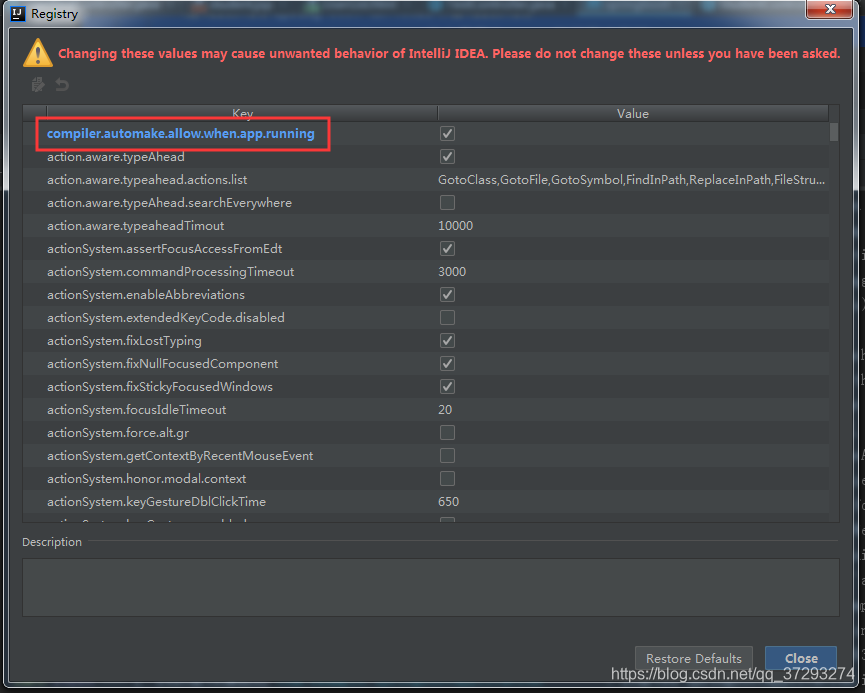Disable action.aware.typeAhead

point(446,156)
